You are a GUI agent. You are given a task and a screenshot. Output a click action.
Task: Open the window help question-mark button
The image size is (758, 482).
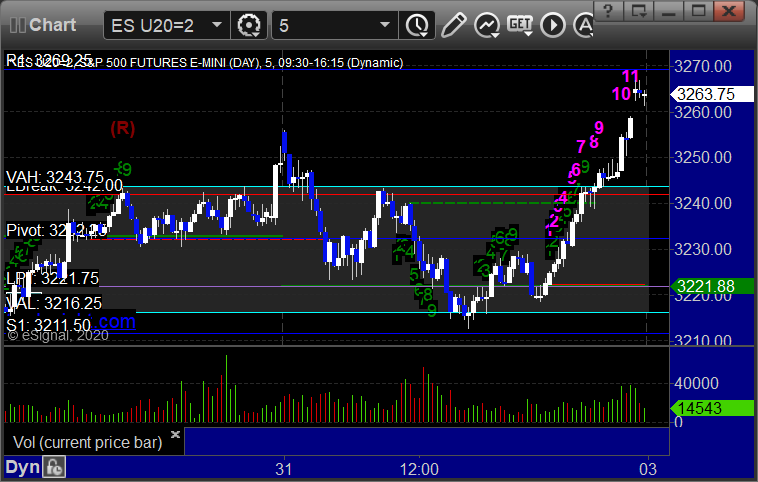(608, 10)
